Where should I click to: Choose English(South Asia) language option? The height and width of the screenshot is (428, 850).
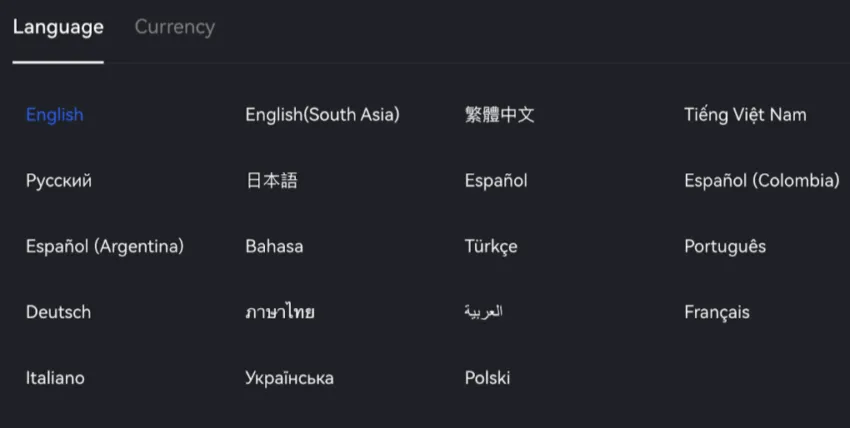322,115
